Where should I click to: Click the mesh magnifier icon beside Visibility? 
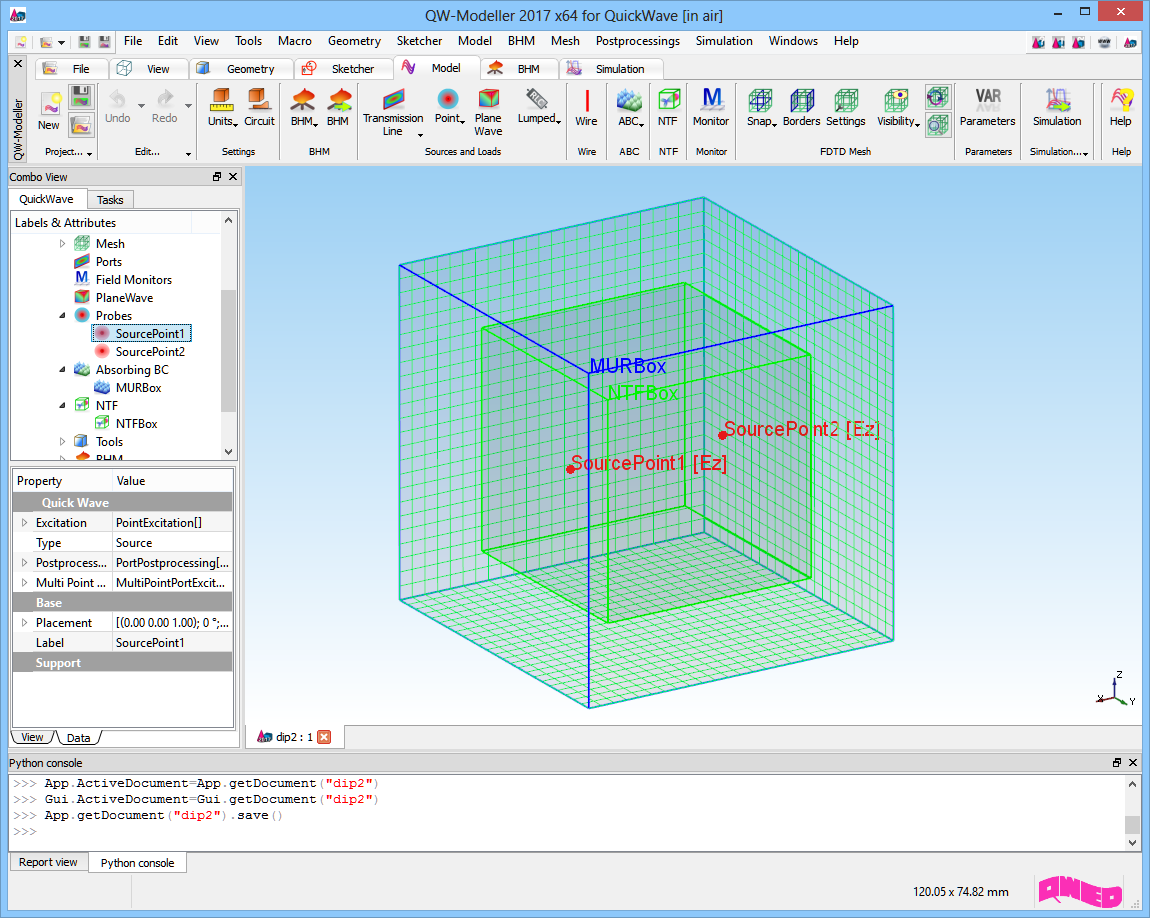tap(937, 125)
